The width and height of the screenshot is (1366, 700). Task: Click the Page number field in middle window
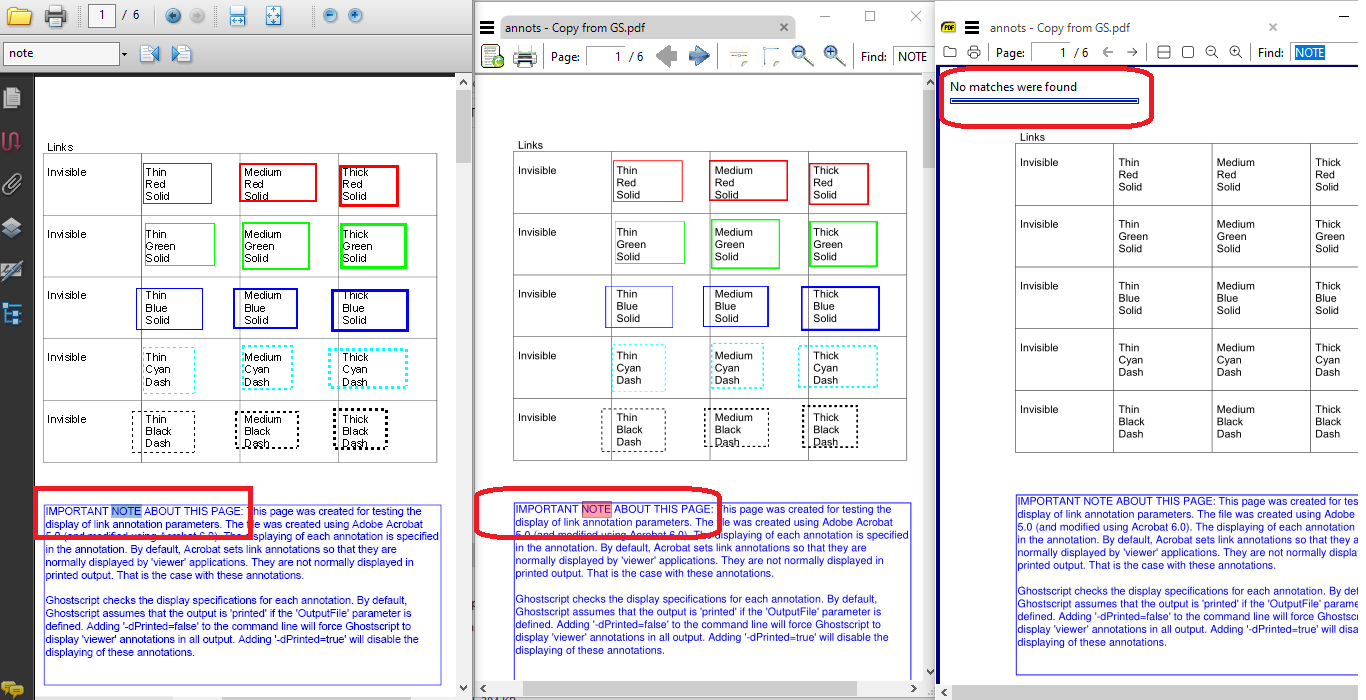click(605, 57)
